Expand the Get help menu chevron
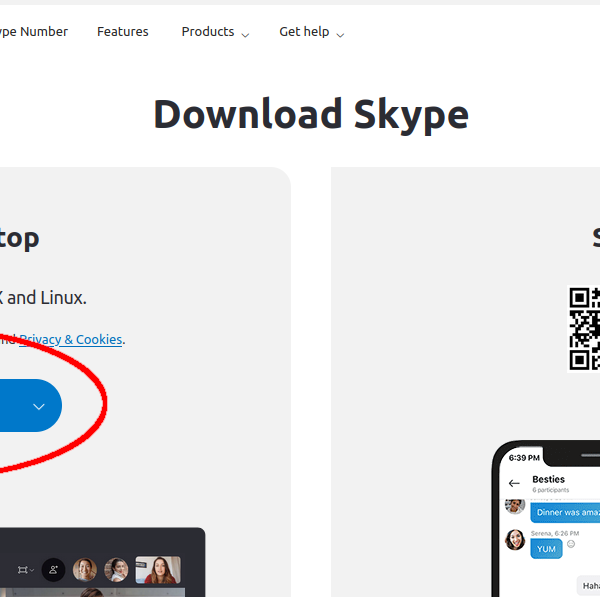 340,35
